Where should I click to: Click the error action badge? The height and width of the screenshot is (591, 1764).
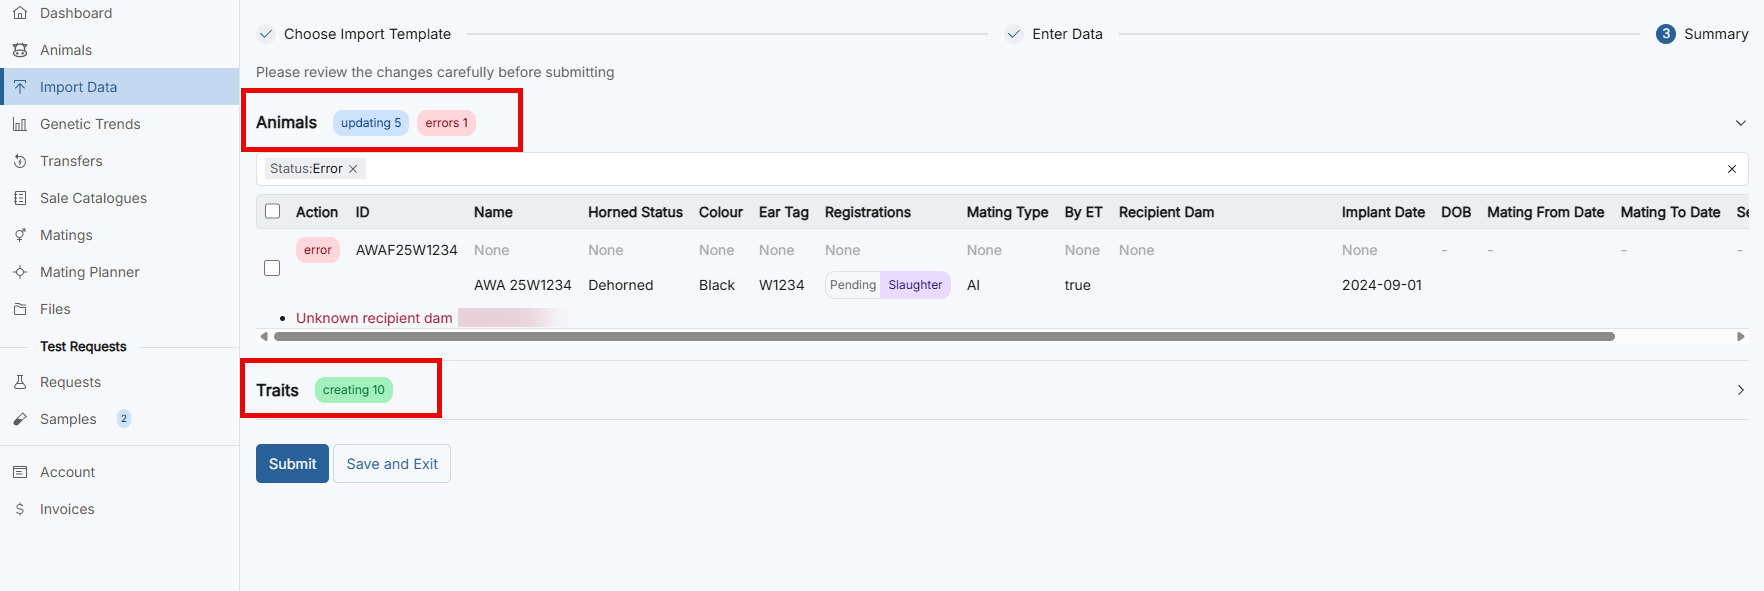coord(318,250)
